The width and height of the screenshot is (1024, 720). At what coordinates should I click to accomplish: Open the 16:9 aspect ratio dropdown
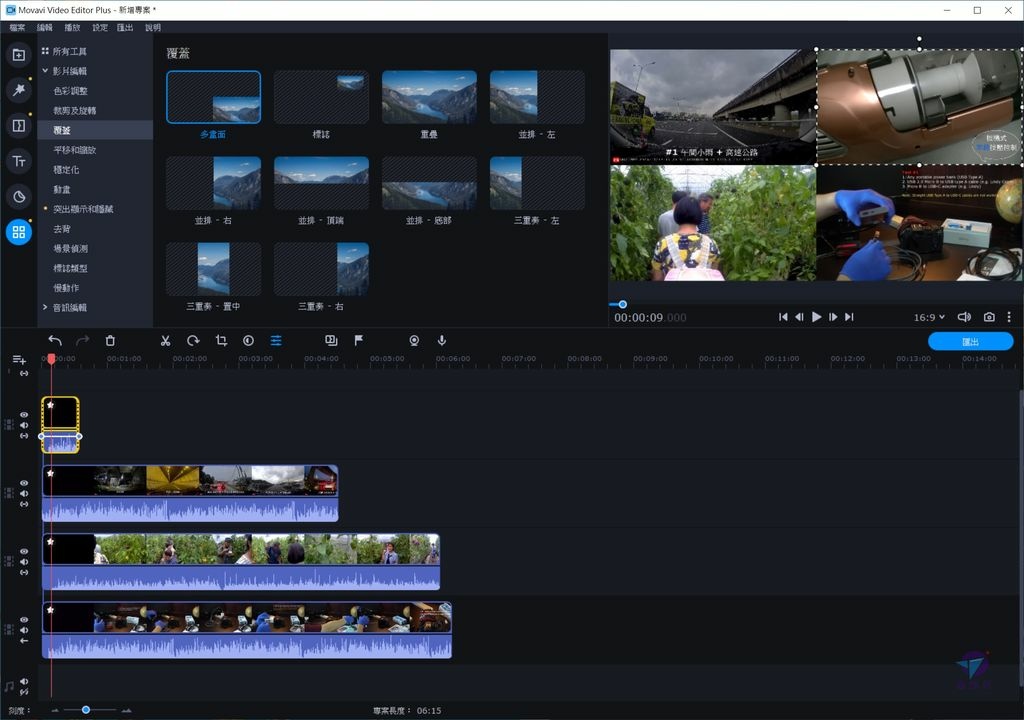pyautogui.click(x=929, y=317)
